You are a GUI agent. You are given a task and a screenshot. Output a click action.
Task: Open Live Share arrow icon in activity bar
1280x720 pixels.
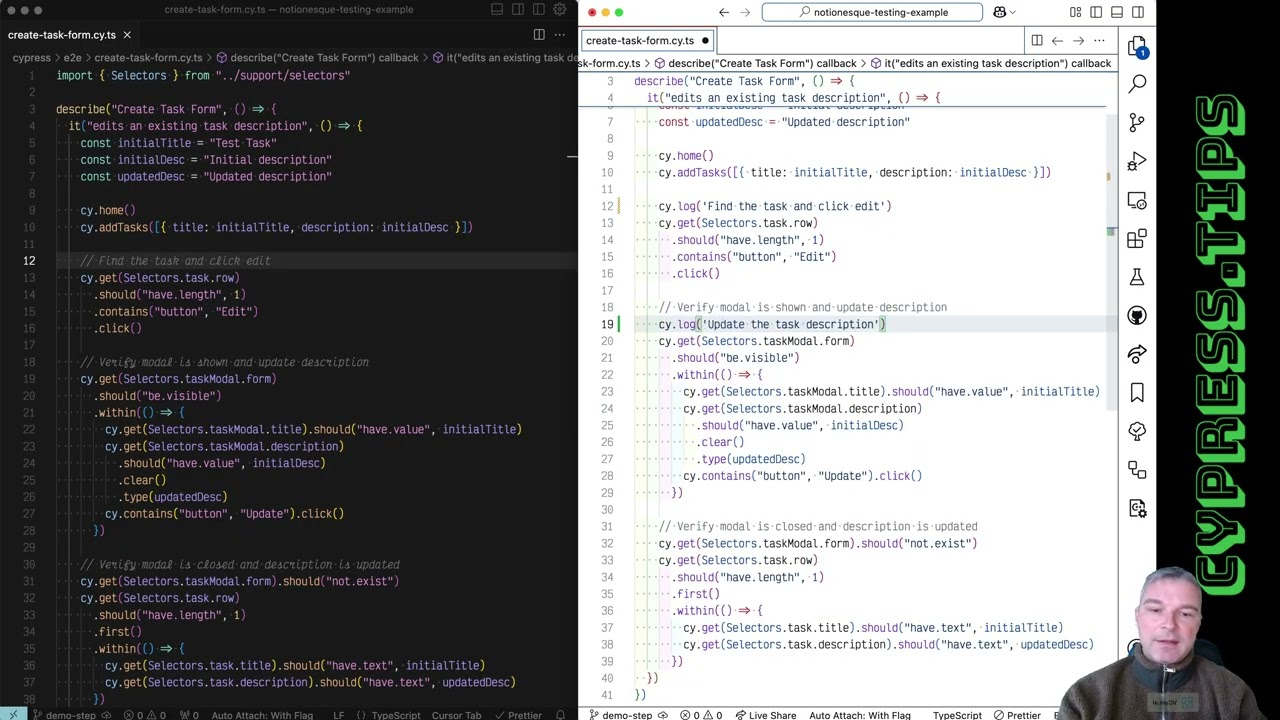(1137, 354)
